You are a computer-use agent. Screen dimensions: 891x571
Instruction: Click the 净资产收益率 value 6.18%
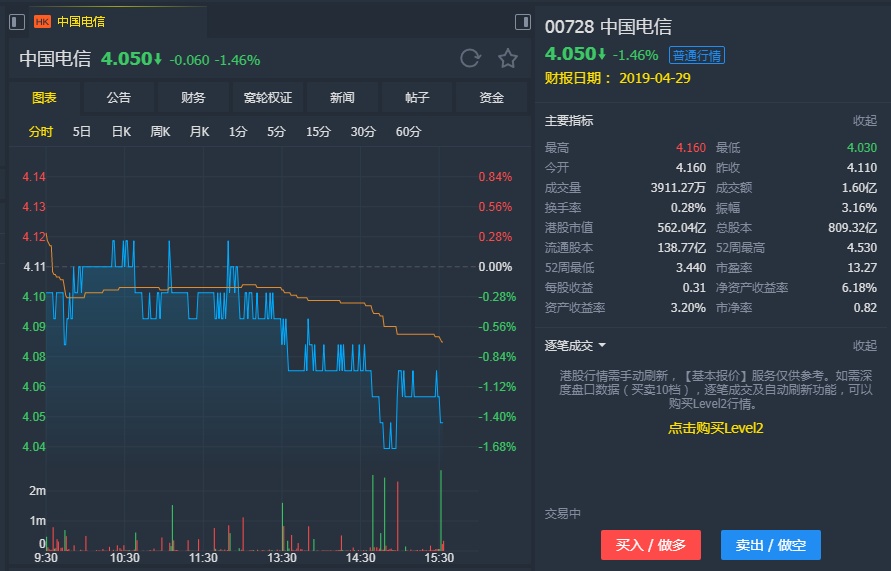pos(859,287)
